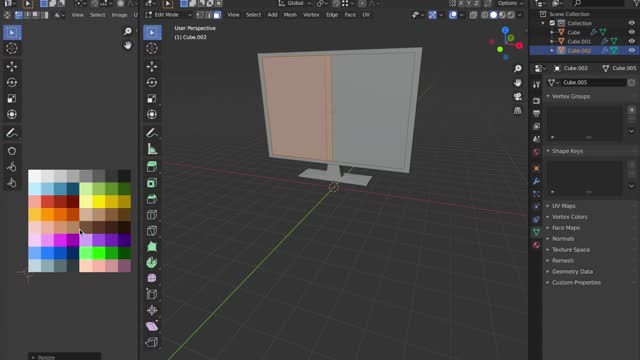The image size is (640, 360).
Task: Open the Global transform orientation dropdown
Action: (x=295, y=3)
